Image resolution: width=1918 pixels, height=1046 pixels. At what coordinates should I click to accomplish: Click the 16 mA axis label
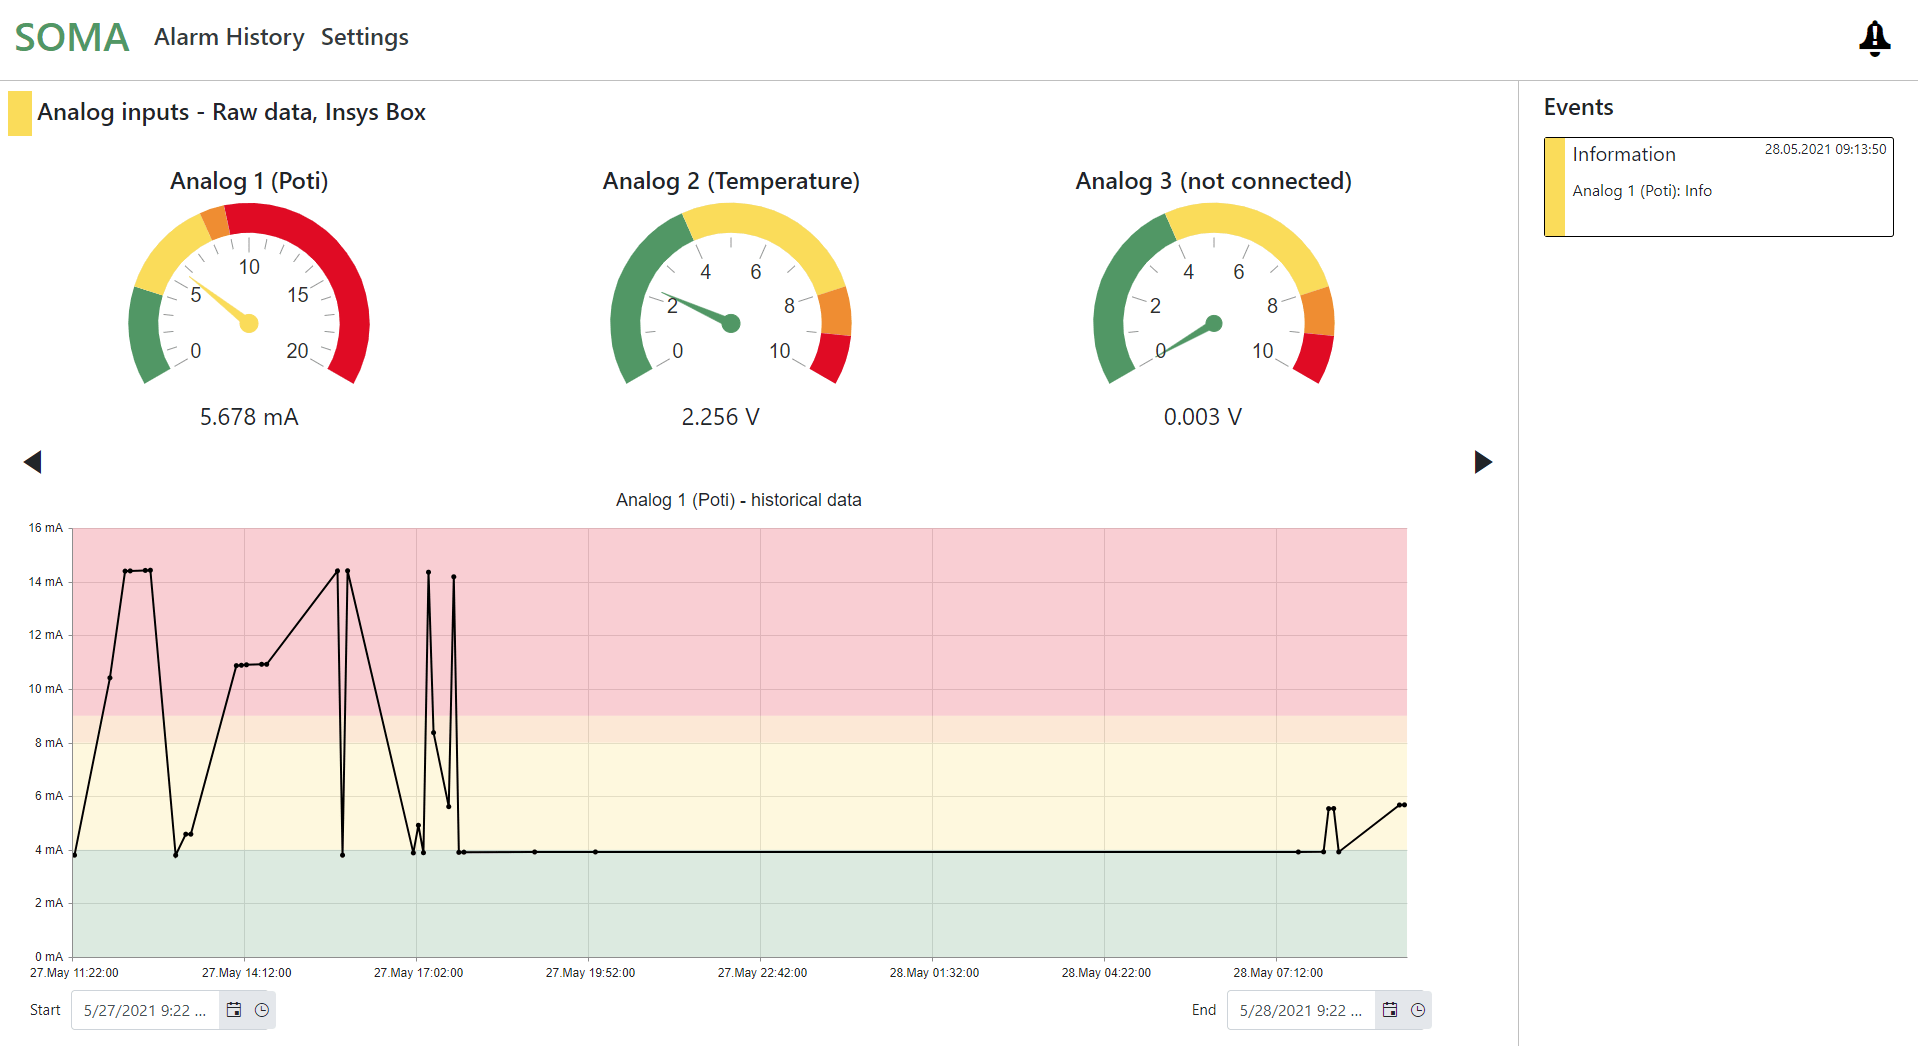pyautogui.click(x=45, y=528)
